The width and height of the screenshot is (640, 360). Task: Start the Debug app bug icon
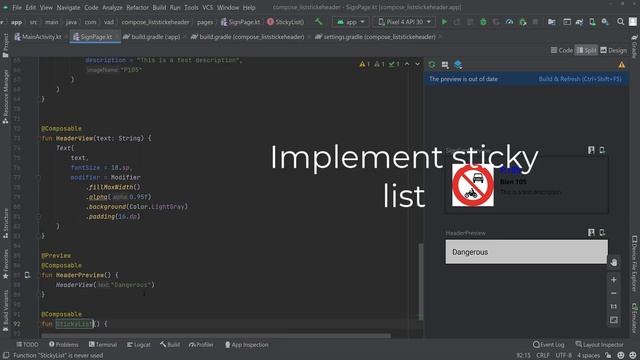[483, 22]
